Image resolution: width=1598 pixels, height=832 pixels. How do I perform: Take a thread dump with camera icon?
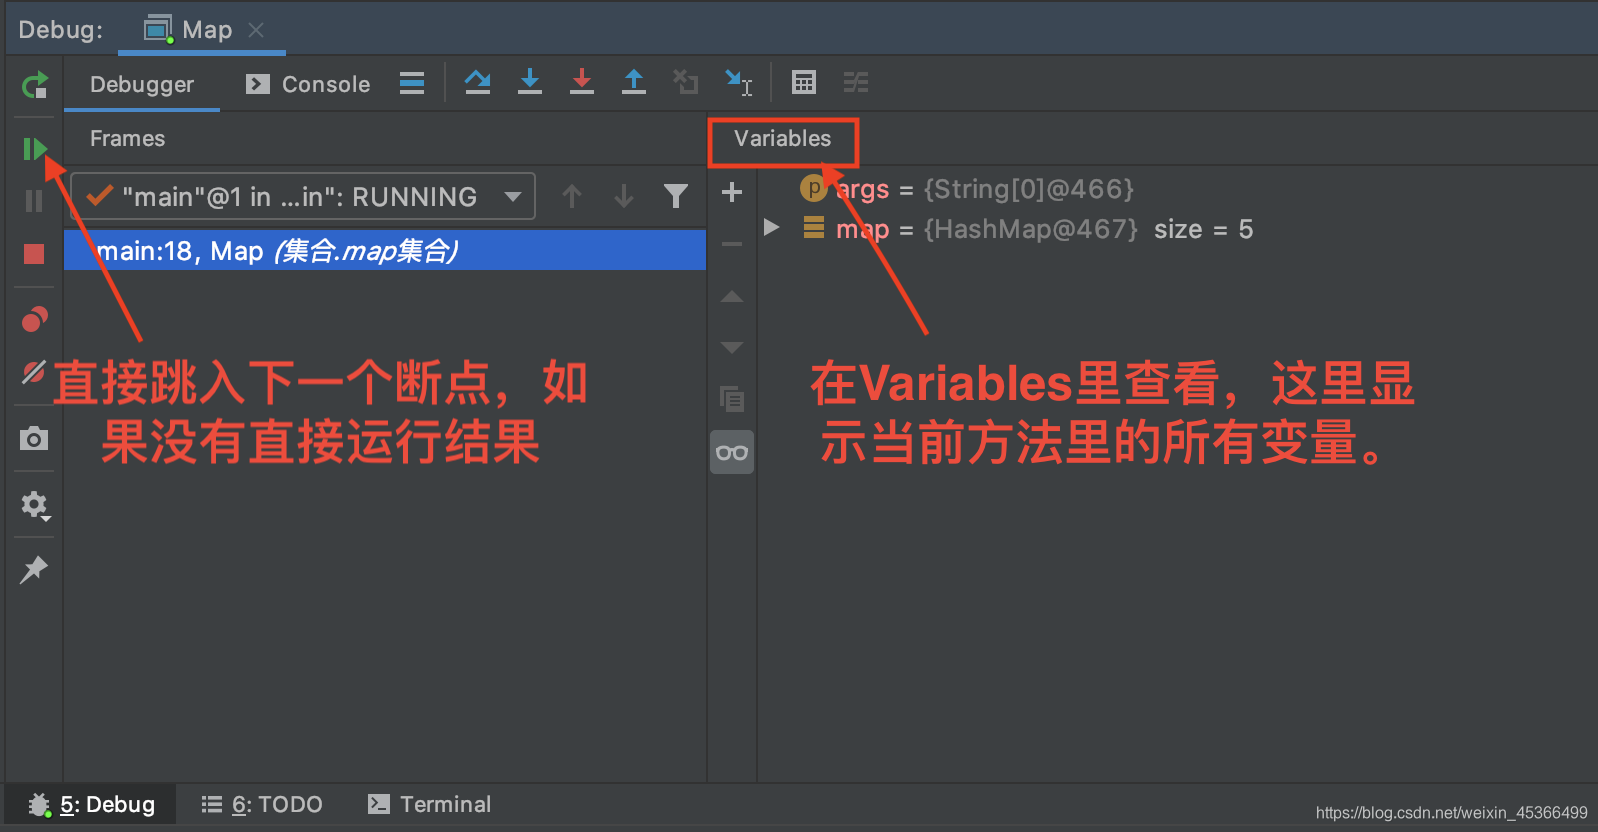[x=34, y=438]
